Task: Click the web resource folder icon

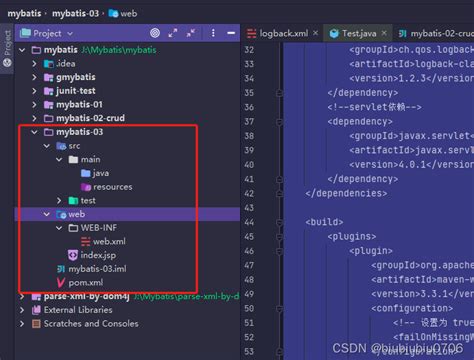Action: (x=61, y=214)
